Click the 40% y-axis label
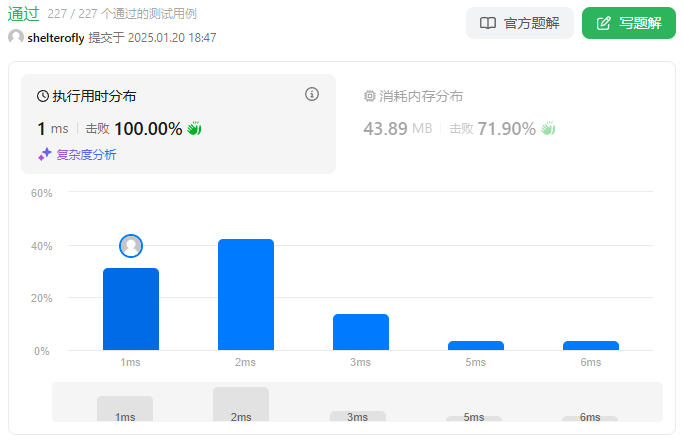Screen dimensions: 684x441 point(41,246)
